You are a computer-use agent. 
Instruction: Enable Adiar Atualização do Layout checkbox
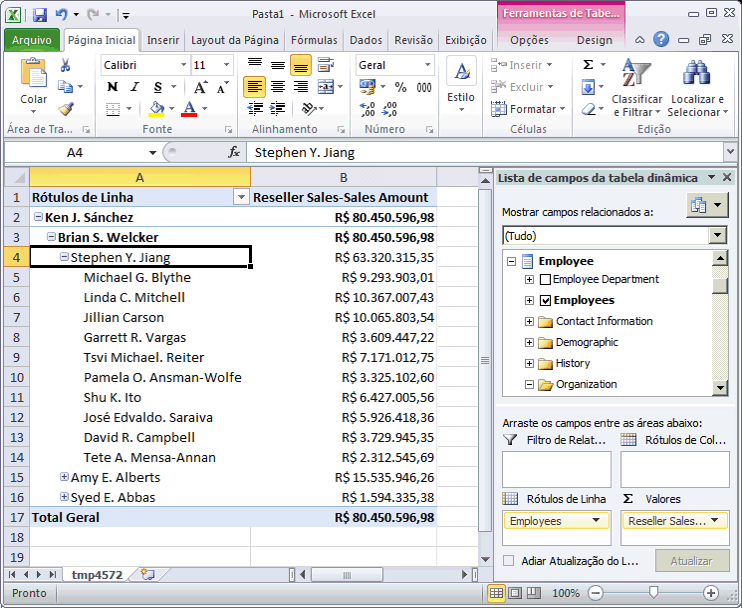click(x=509, y=562)
